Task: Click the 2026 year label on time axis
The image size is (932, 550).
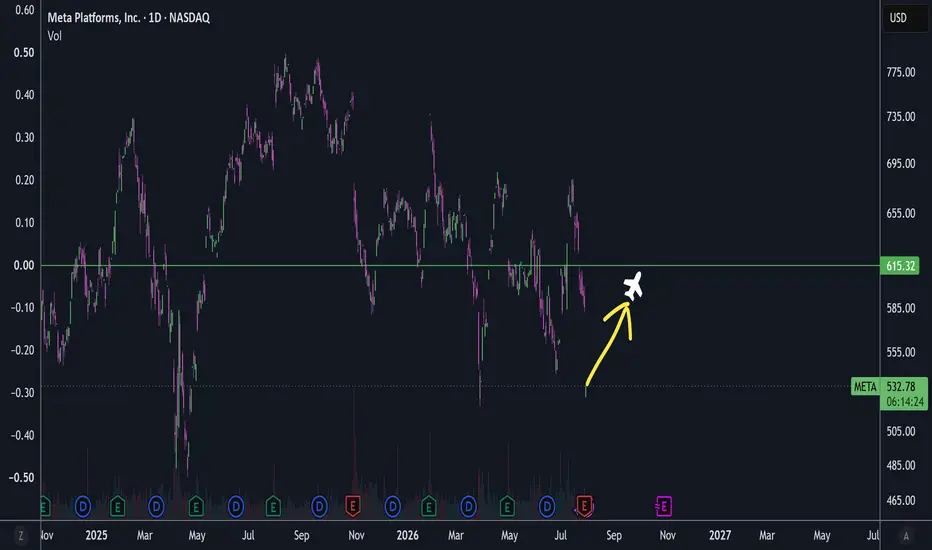Action: [407, 536]
